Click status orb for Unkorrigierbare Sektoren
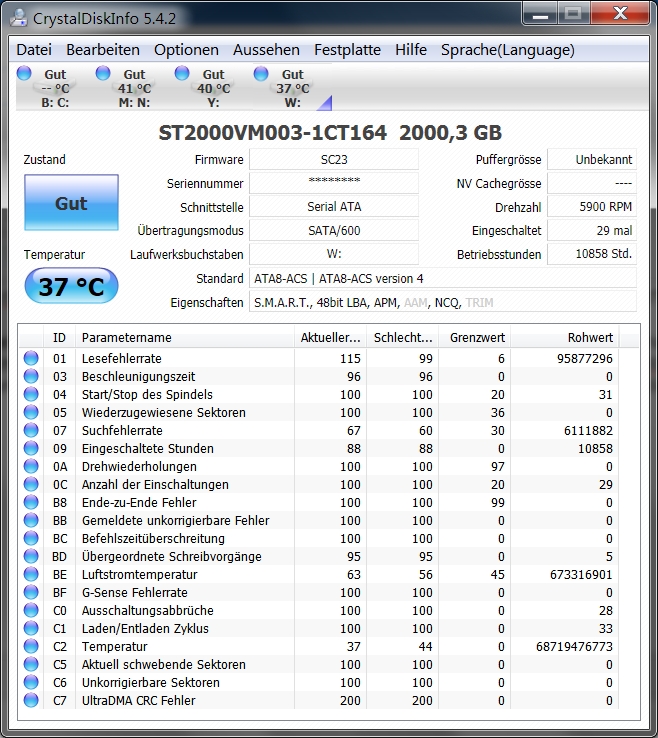 tap(31, 682)
